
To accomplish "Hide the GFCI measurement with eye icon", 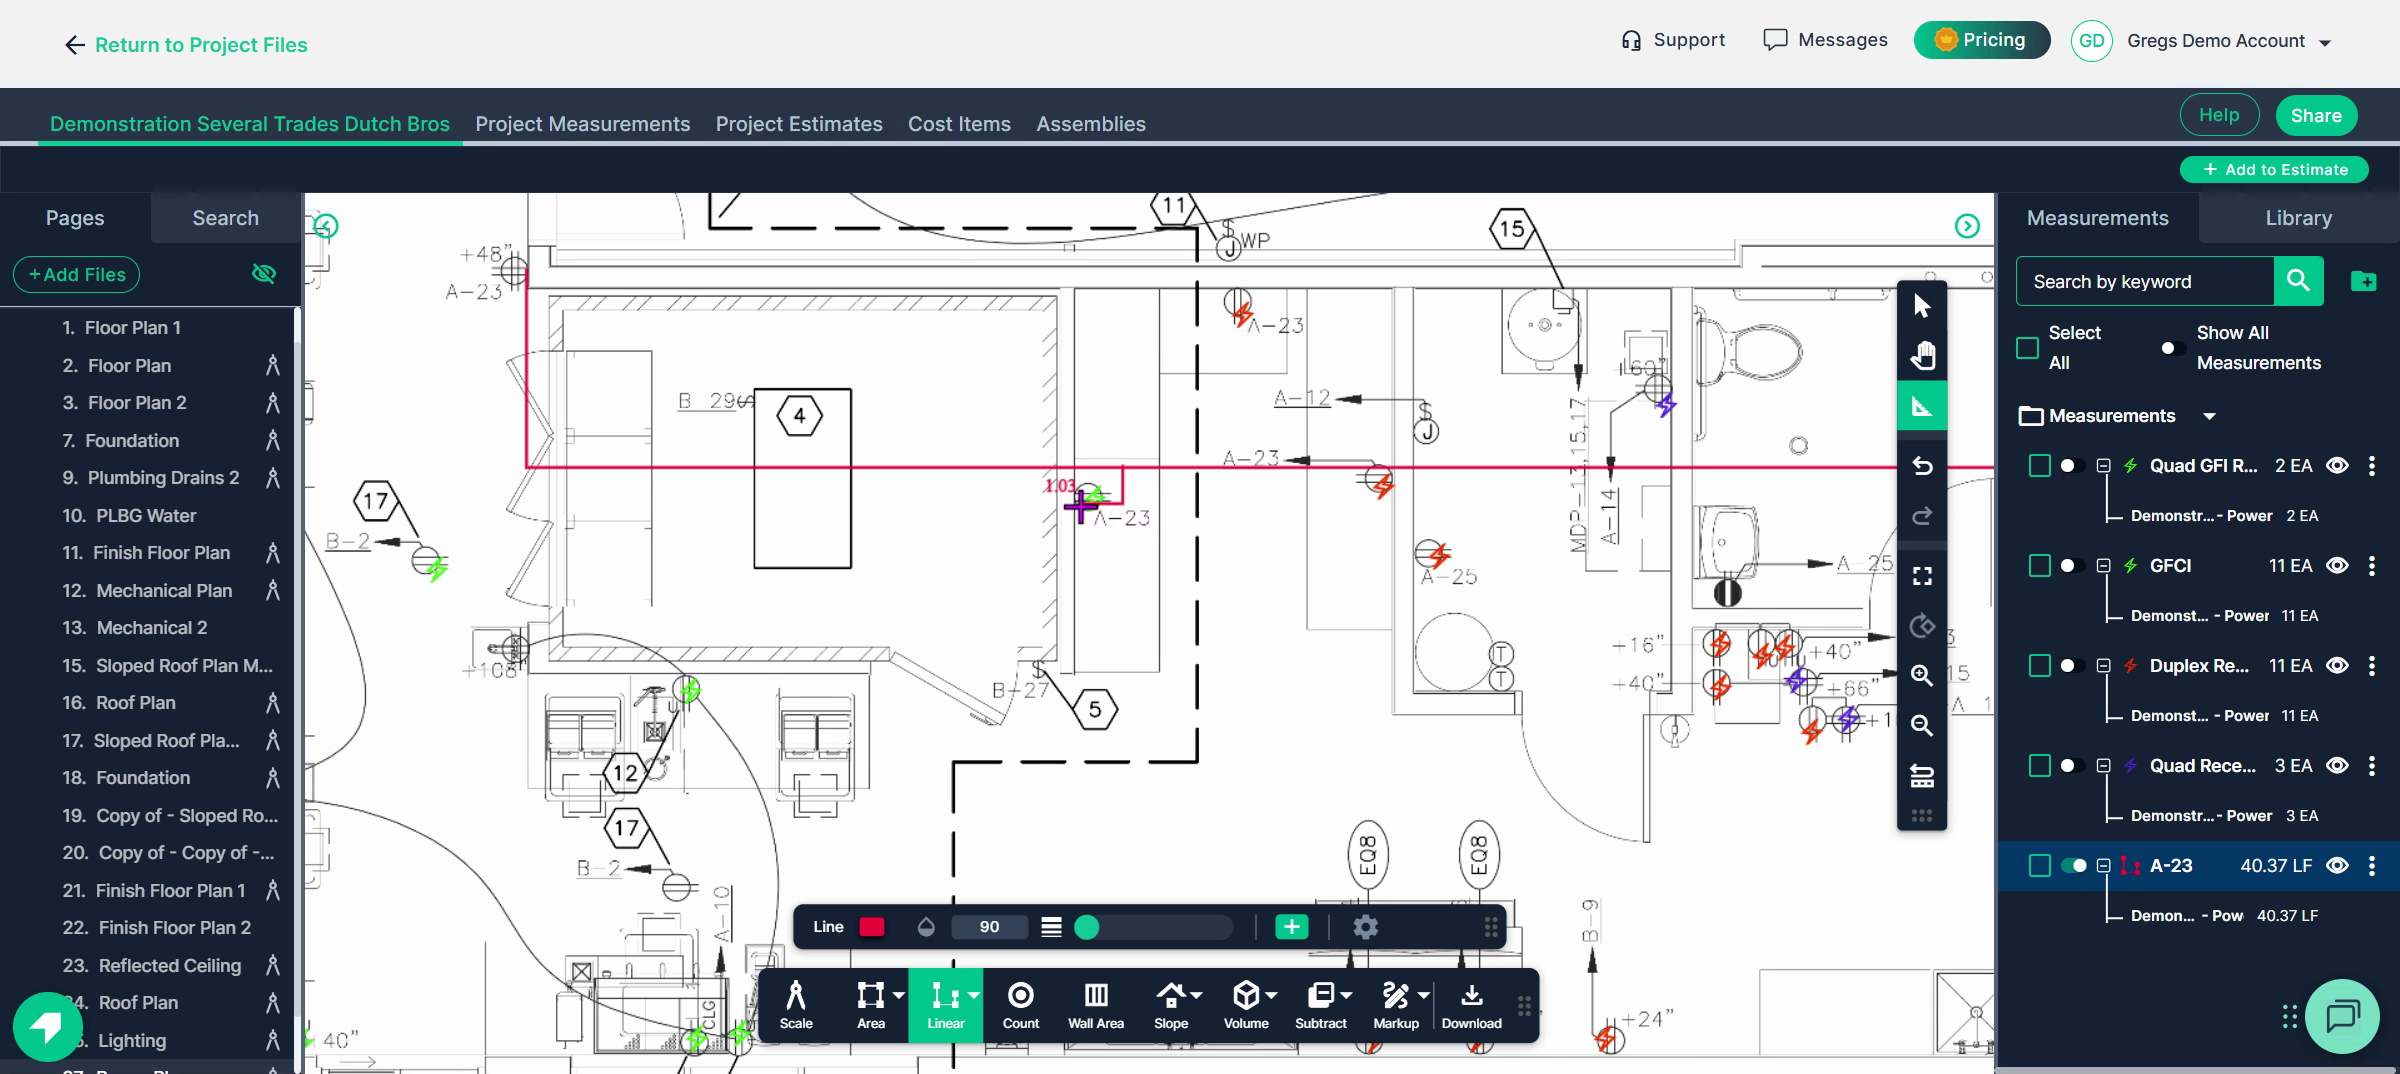I will tap(2337, 566).
